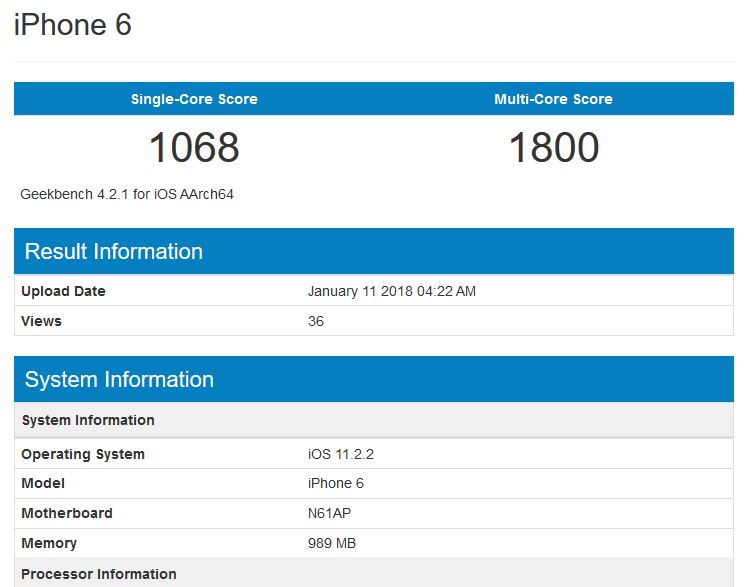Screen dimensions: 750x587
Task: Click the 989 MB memory value
Action: pos(332,543)
